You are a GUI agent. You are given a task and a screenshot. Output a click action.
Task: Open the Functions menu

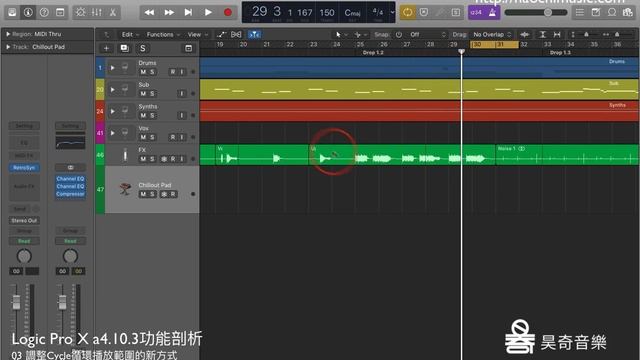[x=163, y=35]
